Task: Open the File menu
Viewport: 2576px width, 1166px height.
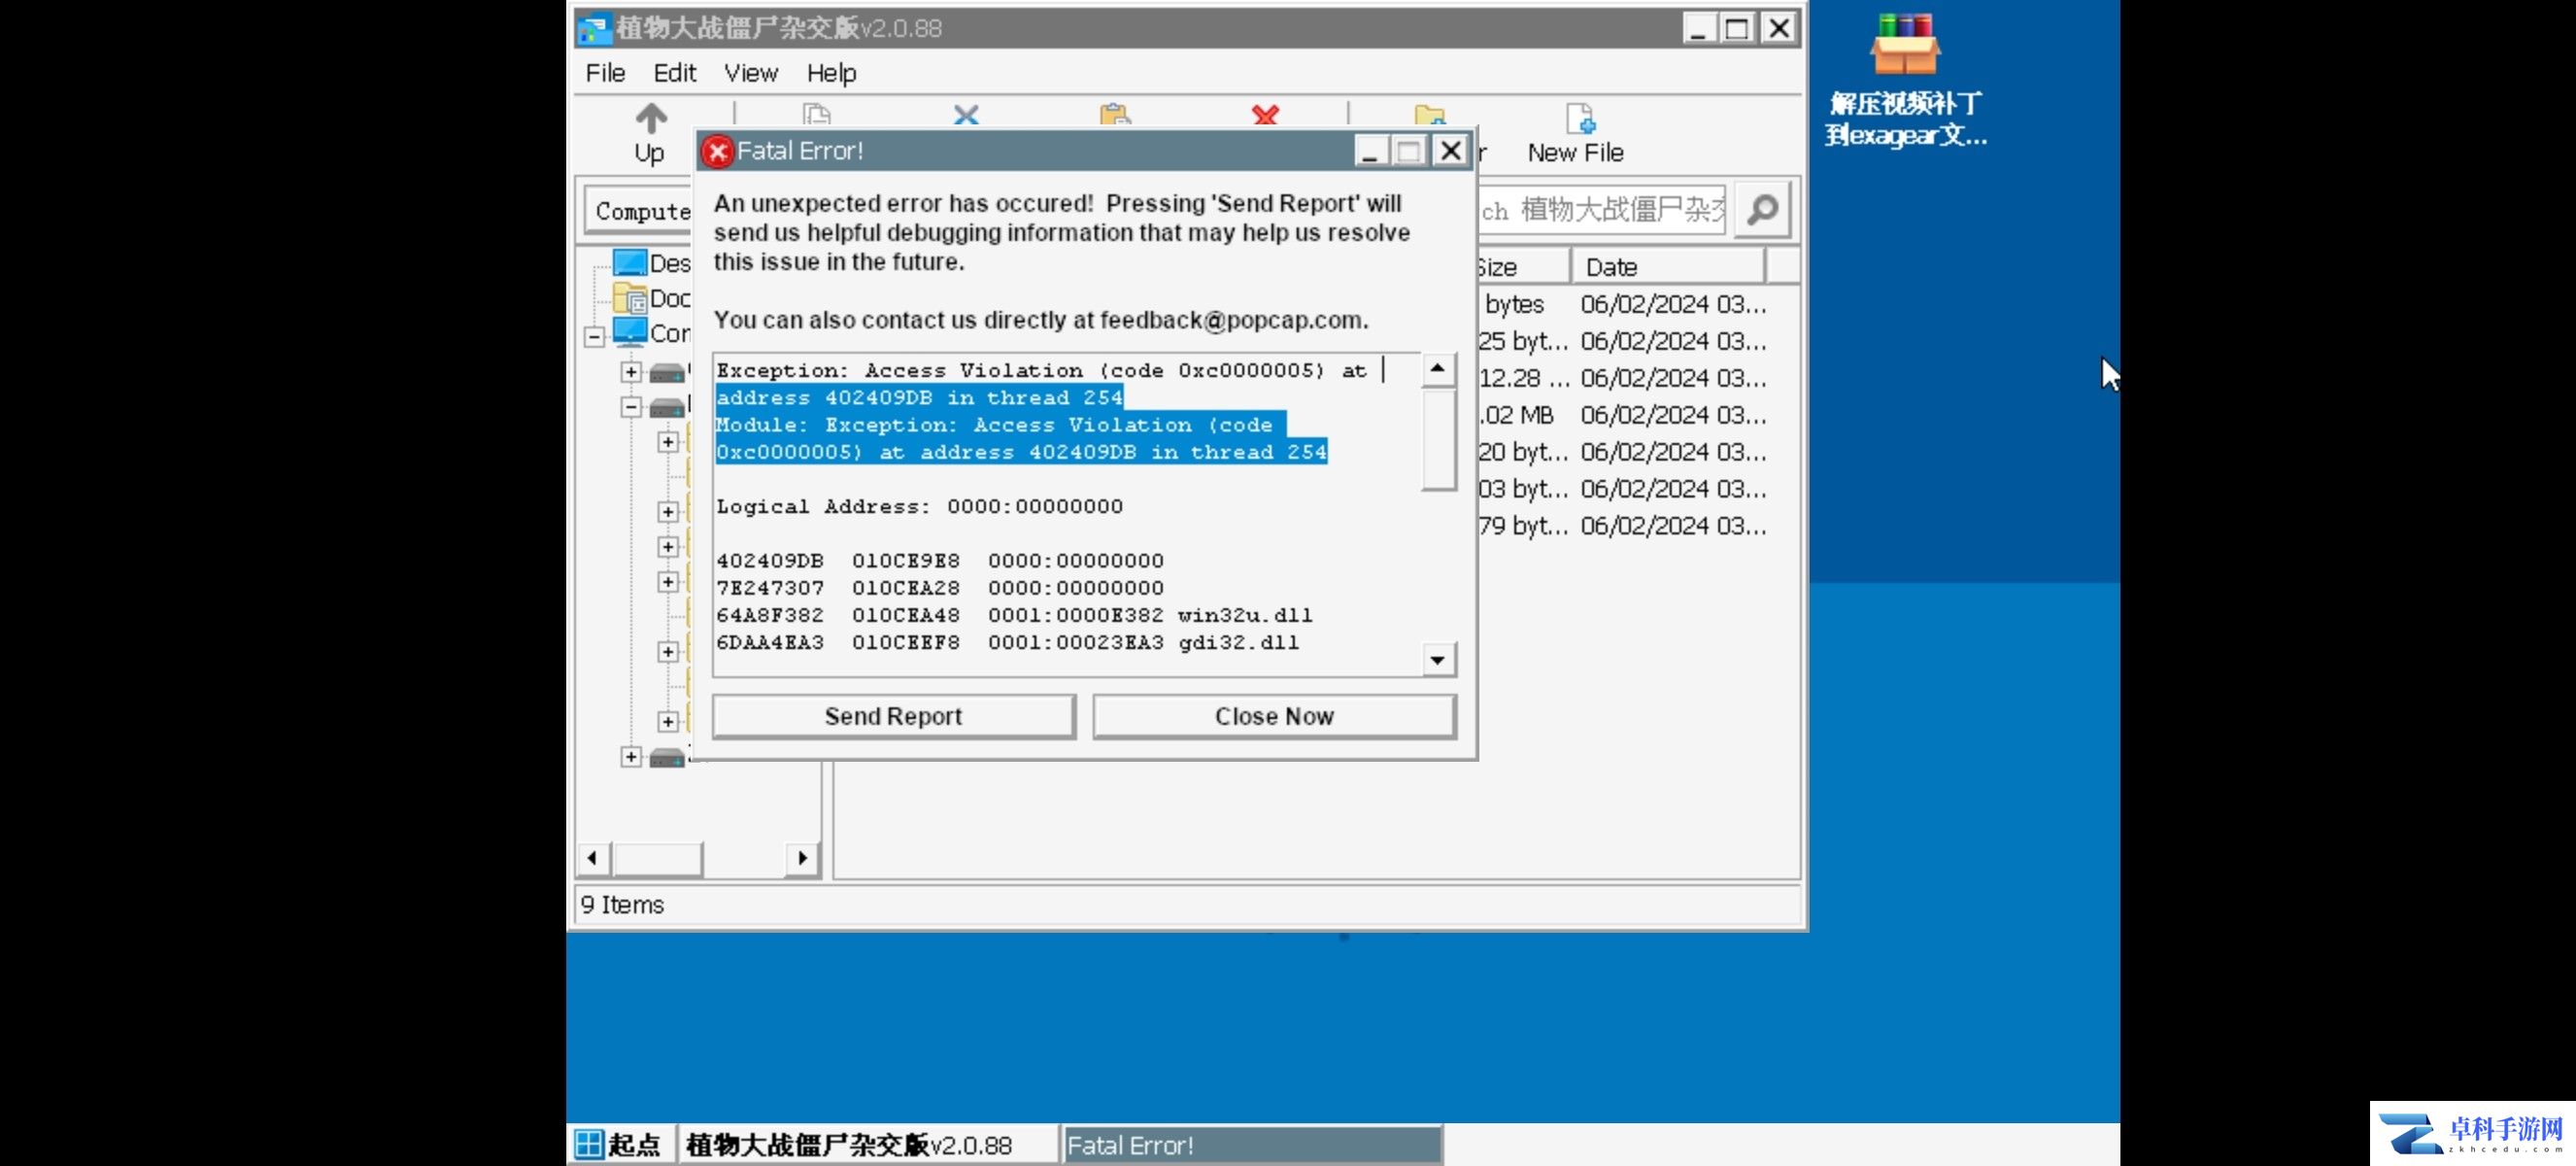Action: coord(605,73)
